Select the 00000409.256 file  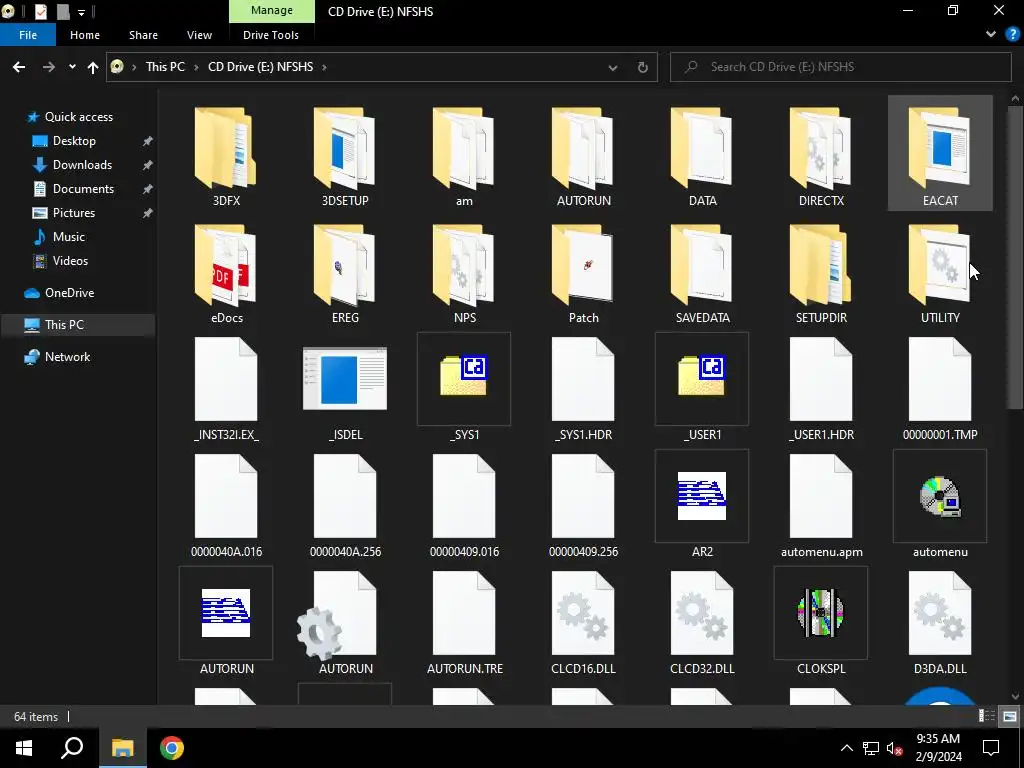click(x=583, y=505)
